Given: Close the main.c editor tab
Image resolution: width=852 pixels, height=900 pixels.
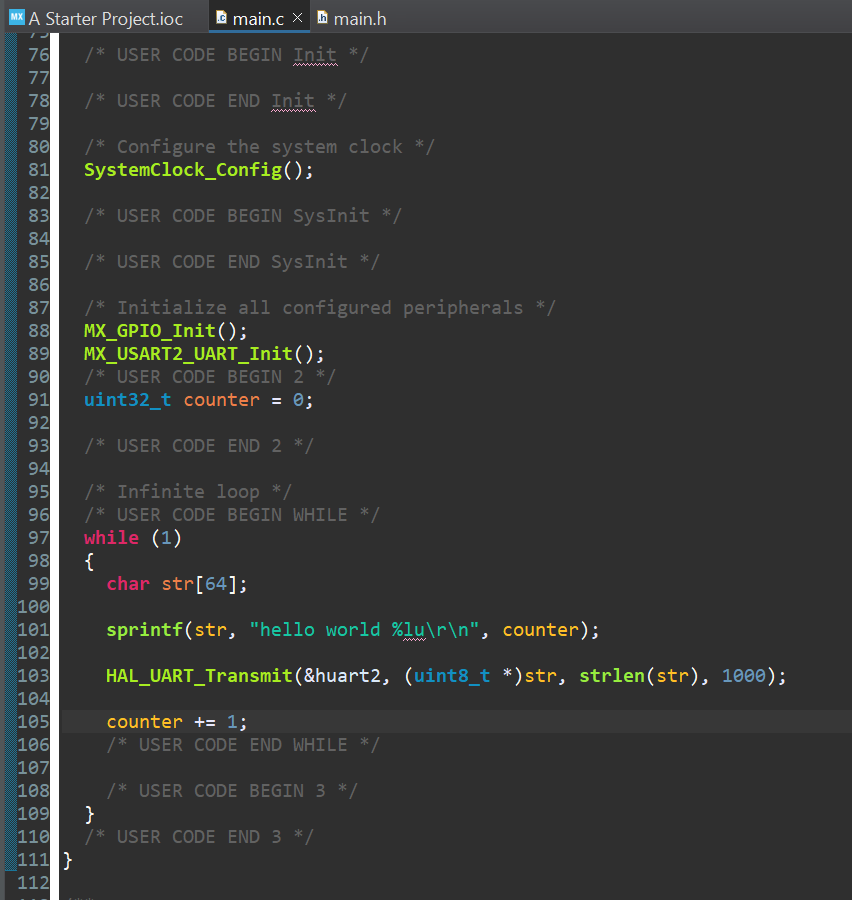Looking at the screenshot, I should click(x=297, y=18).
